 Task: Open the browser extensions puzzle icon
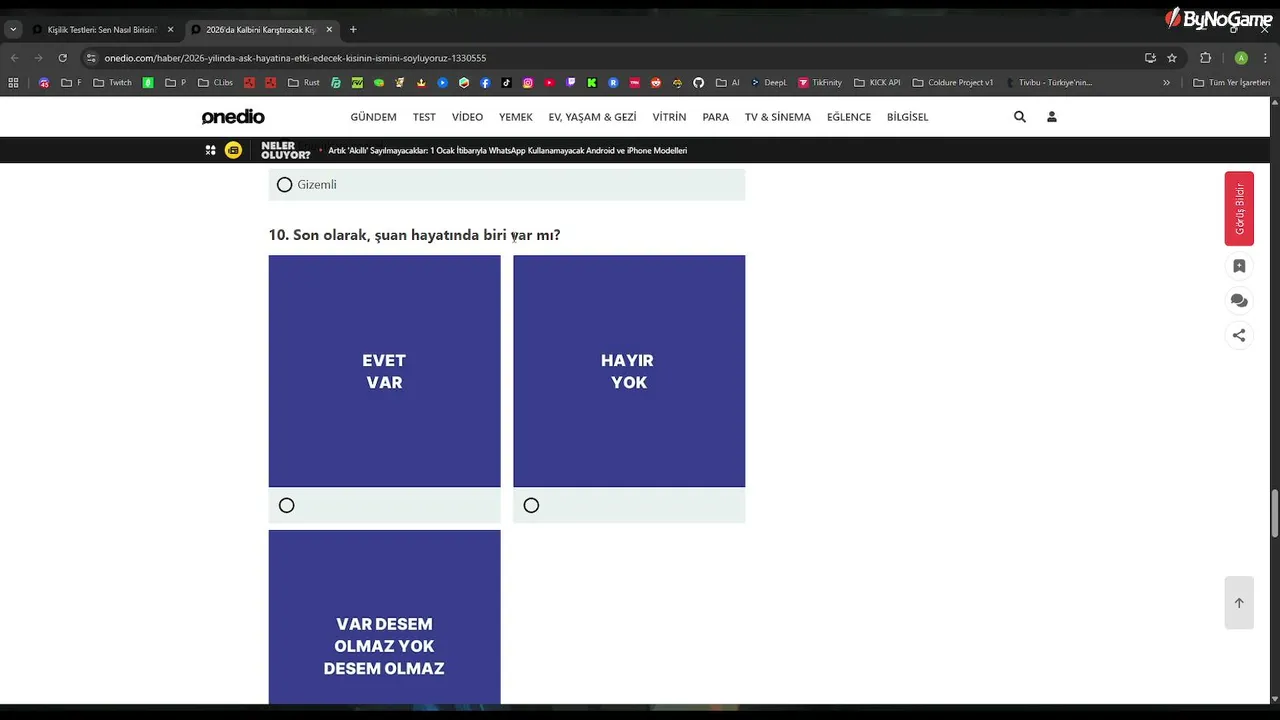point(1205,58)
